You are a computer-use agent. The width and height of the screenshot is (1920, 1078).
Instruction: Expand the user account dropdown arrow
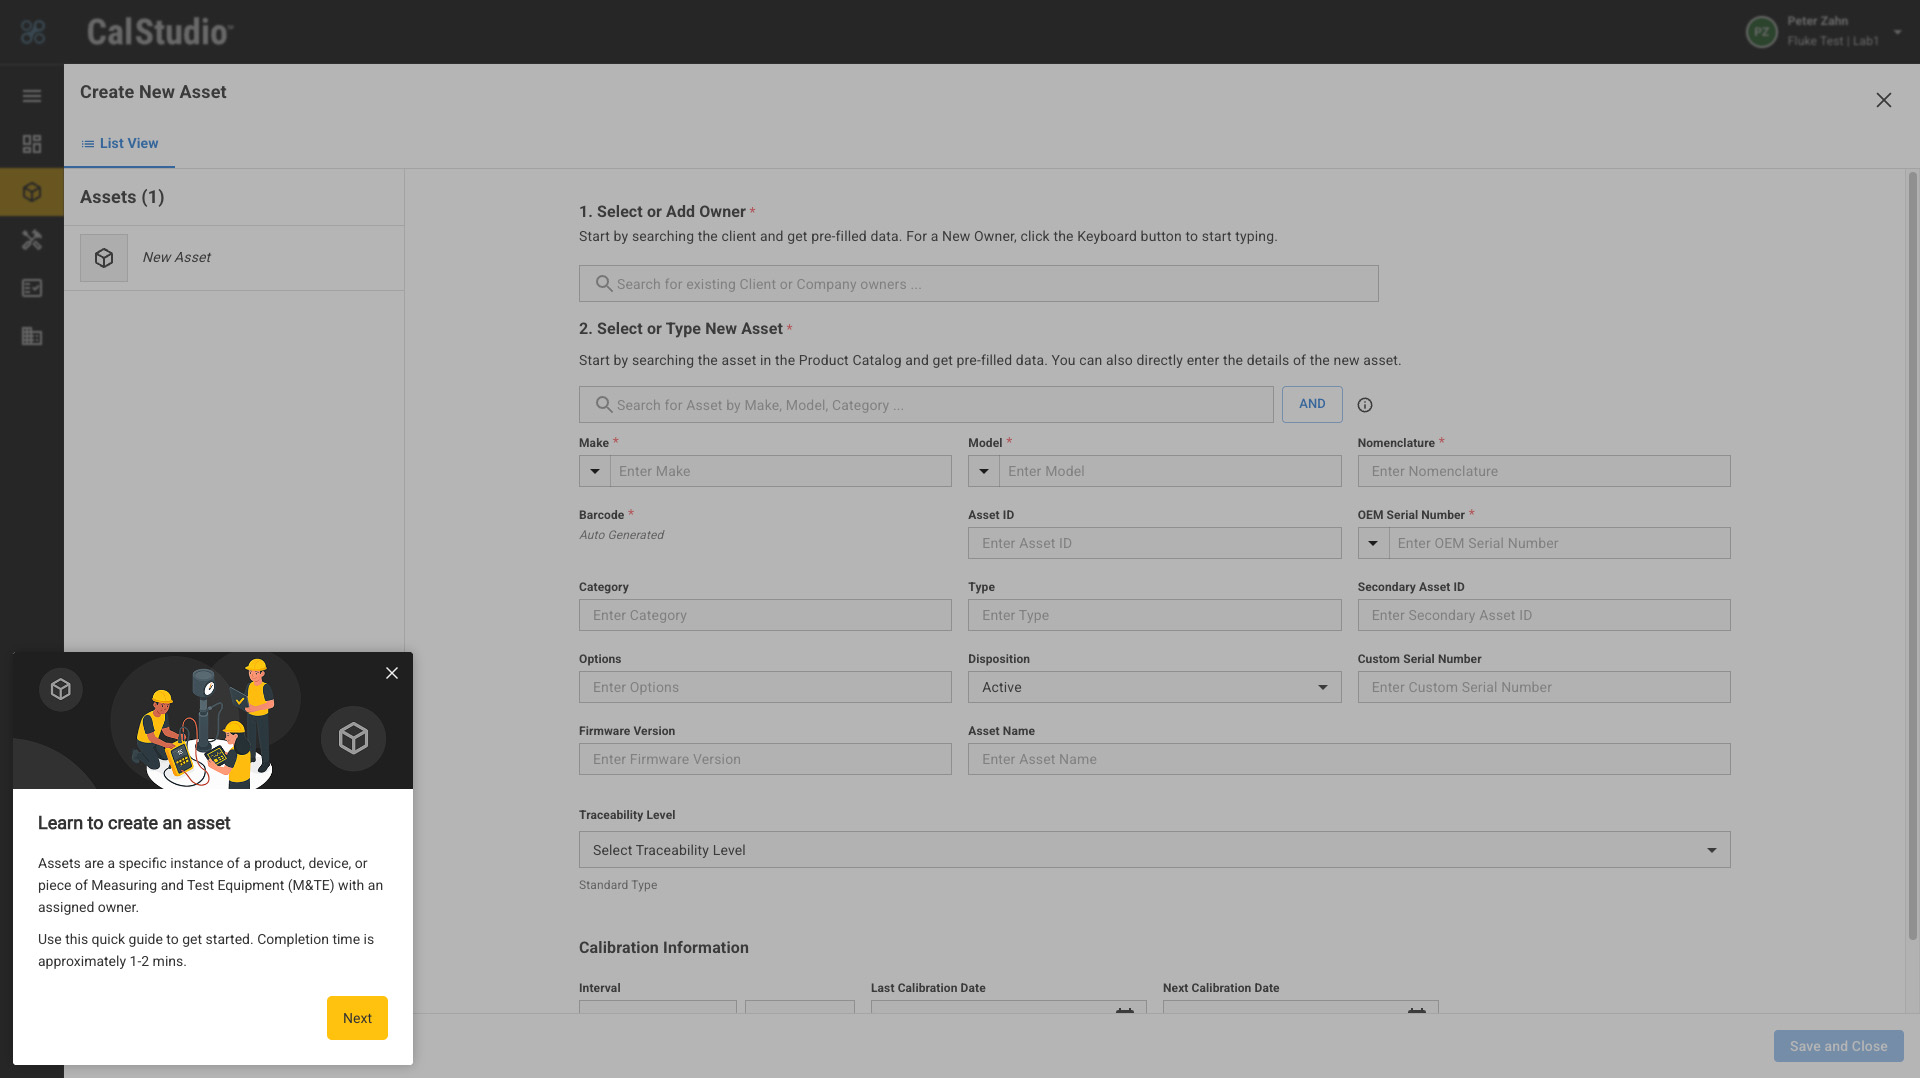click(x=1897, y=32)
